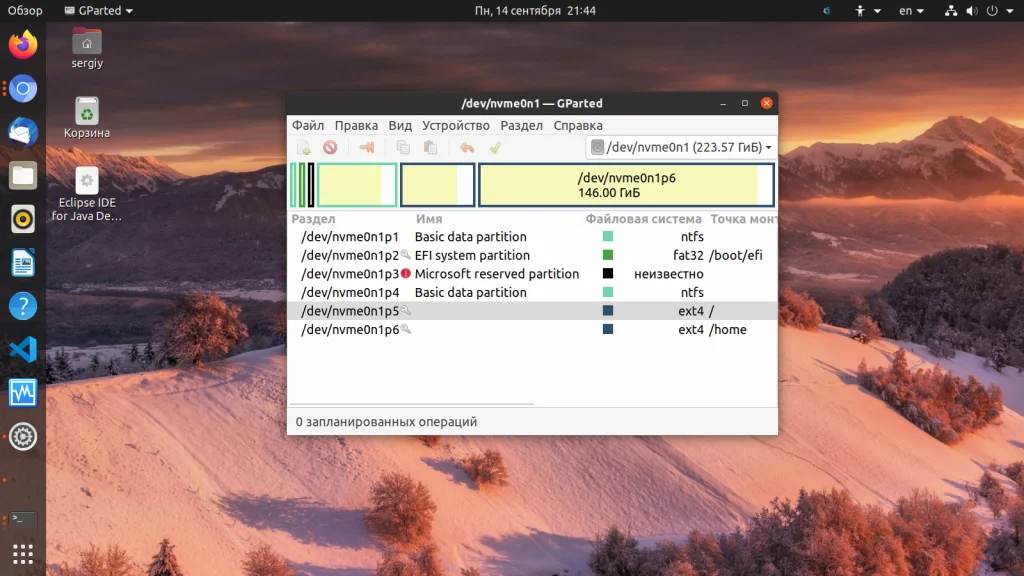Click the ext4 swatch in /home row
The image size is (1024, 576).
[x=608, y=329]
